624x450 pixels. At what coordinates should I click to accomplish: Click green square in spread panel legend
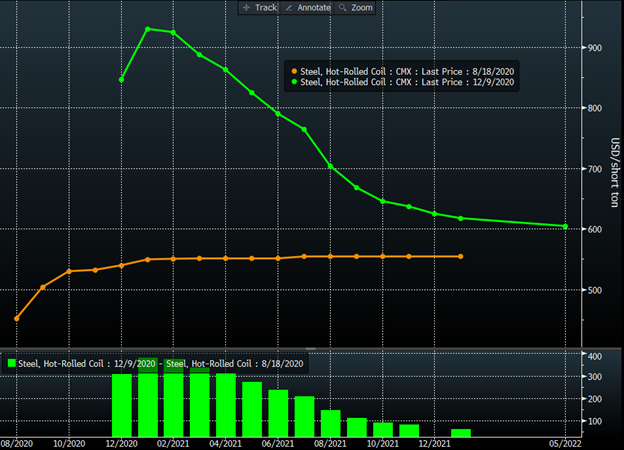[x=12, y=362]
